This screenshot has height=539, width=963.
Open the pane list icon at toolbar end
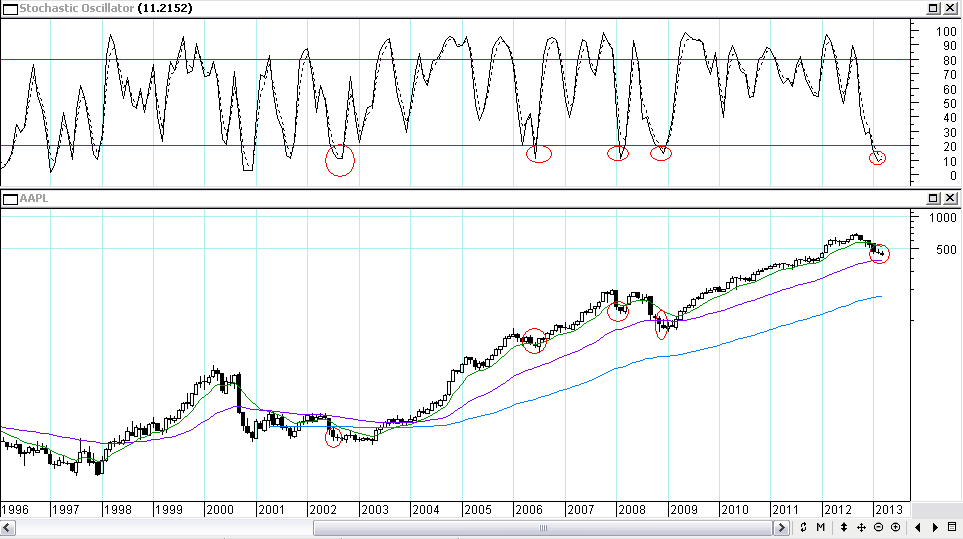[x=952, y=527]
